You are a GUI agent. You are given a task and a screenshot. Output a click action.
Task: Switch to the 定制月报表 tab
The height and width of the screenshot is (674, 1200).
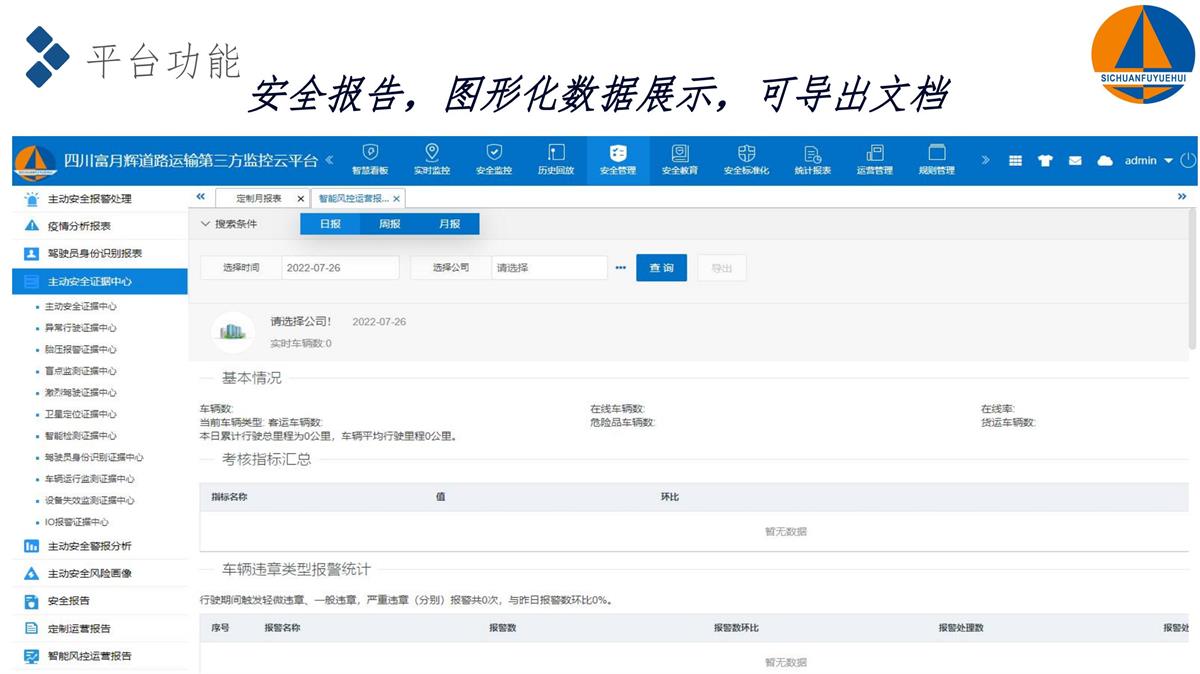click(259, 199)
